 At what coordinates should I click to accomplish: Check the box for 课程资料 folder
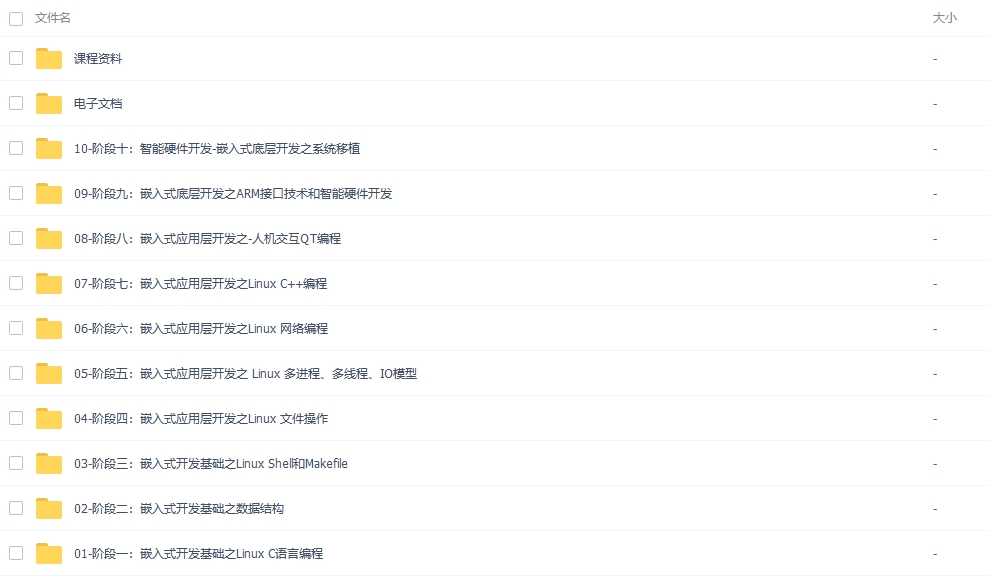coord(16,58)
